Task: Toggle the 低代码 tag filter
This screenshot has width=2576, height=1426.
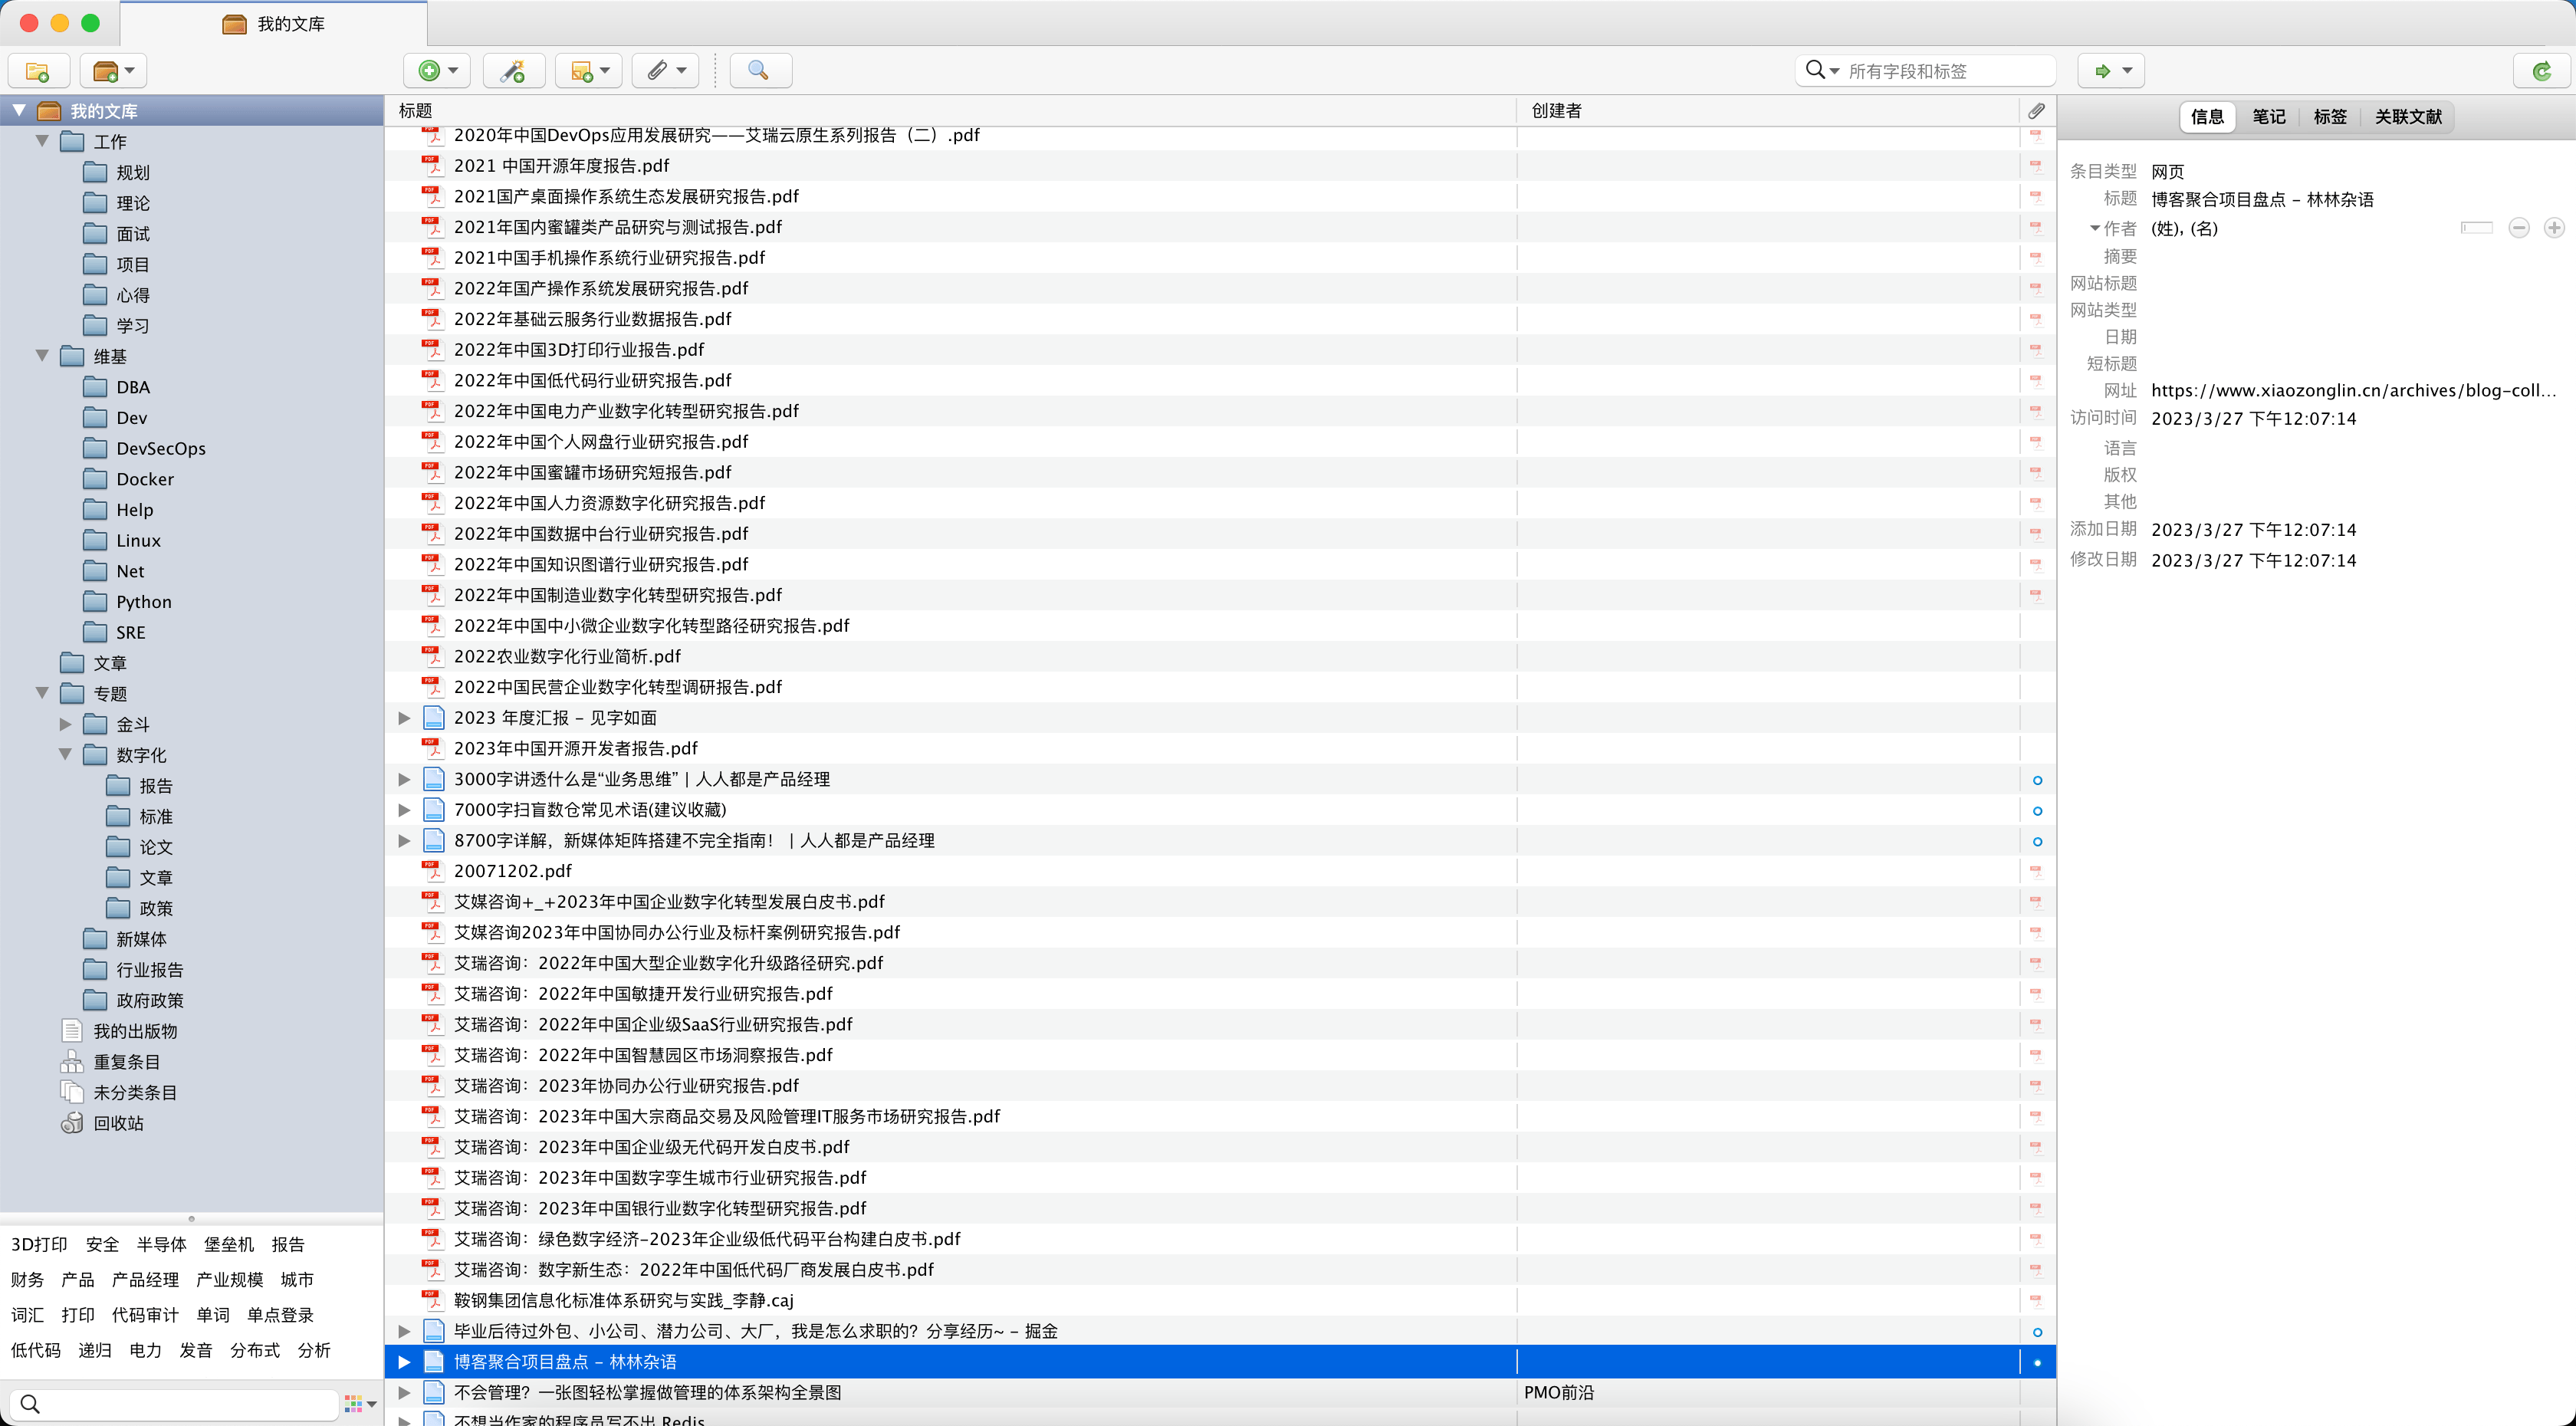Action: pos(35,1350)
